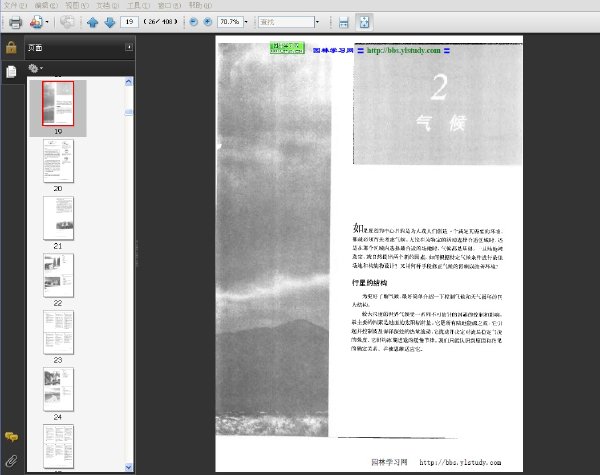Zoom in with the plus button
The image size is (600, 475).
[208, 22]
